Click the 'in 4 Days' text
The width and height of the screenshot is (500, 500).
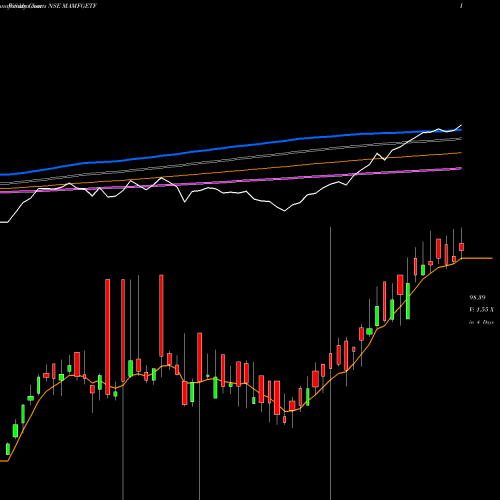coord(481,322)
